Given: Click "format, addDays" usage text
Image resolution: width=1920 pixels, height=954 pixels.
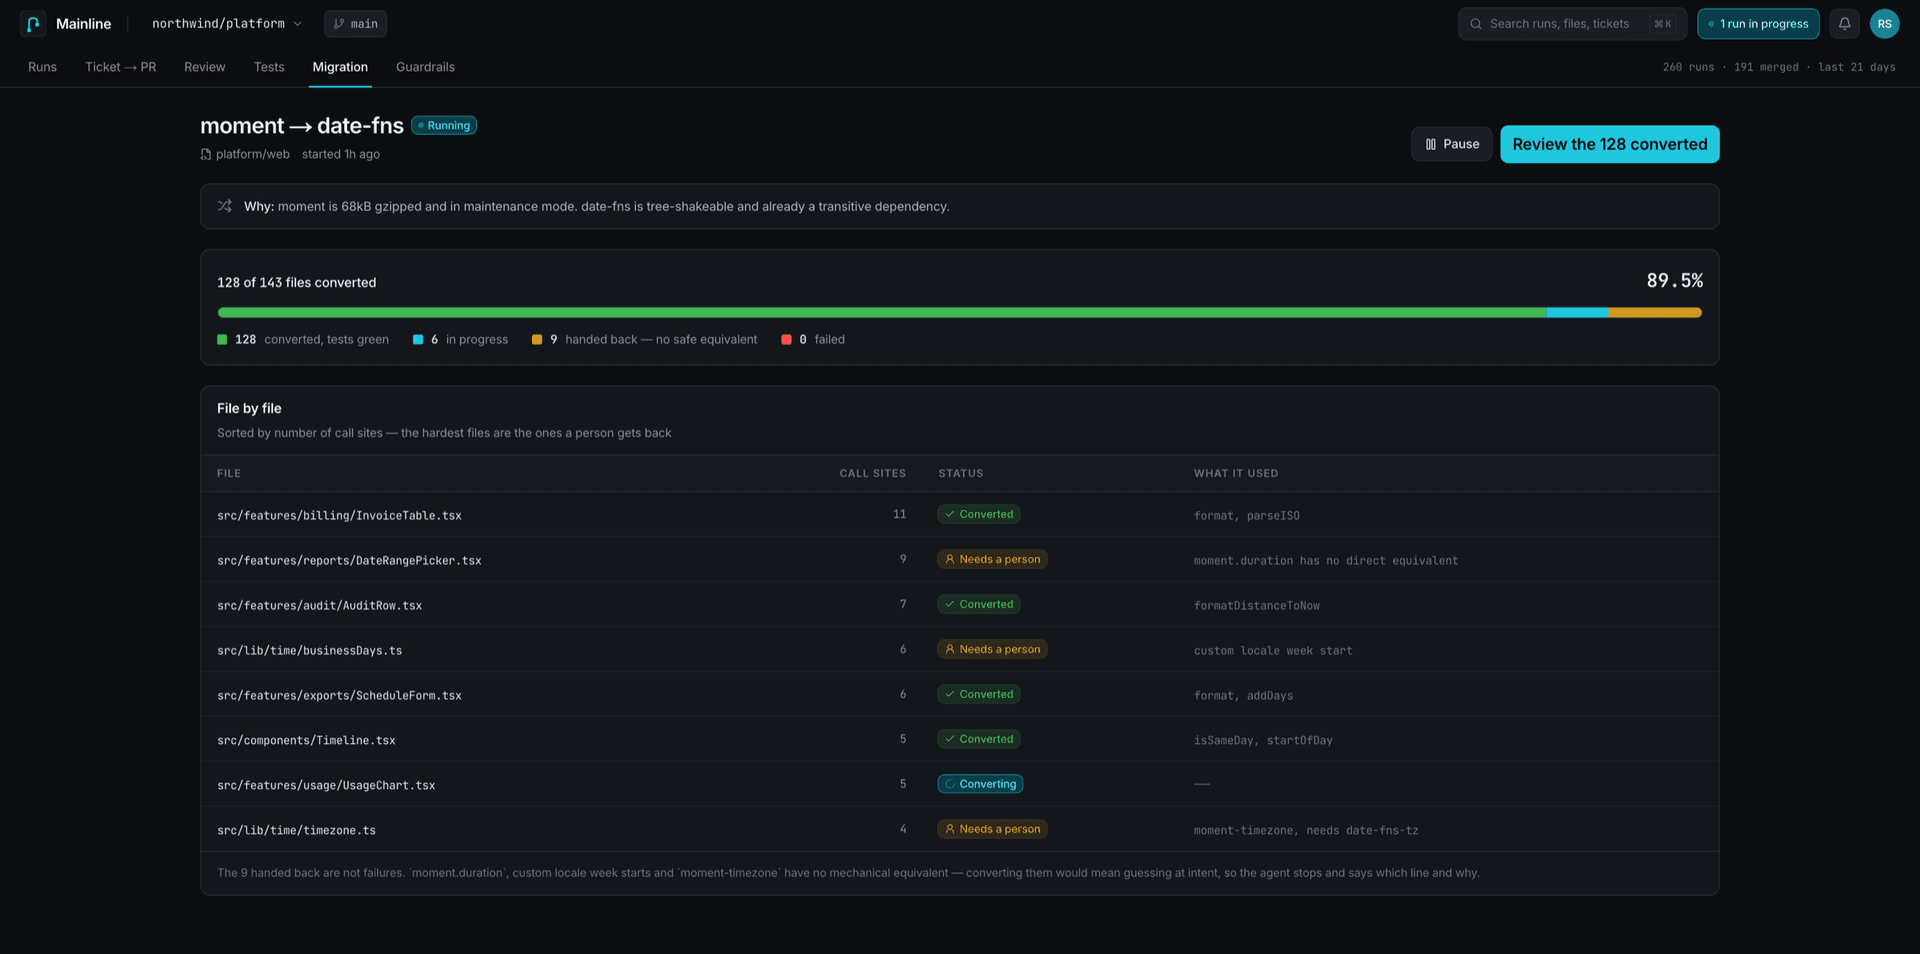Looking at the screenshot, I should pyautogui.click(x=1243, y=696).
